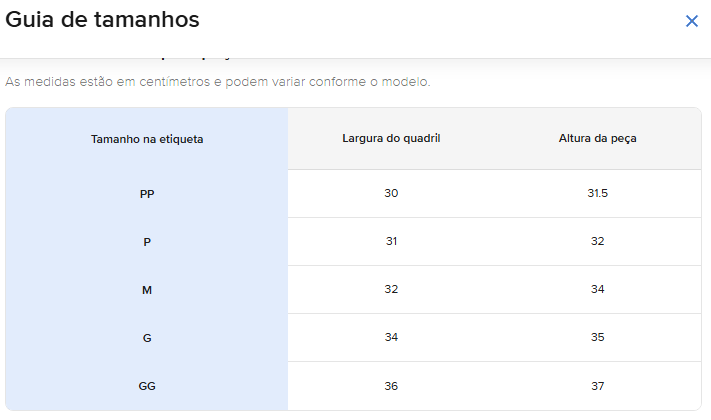Viewport: 711px width, 420px height.
Task: Click piece height value 34 in M row
Action: tap(598, 289)
